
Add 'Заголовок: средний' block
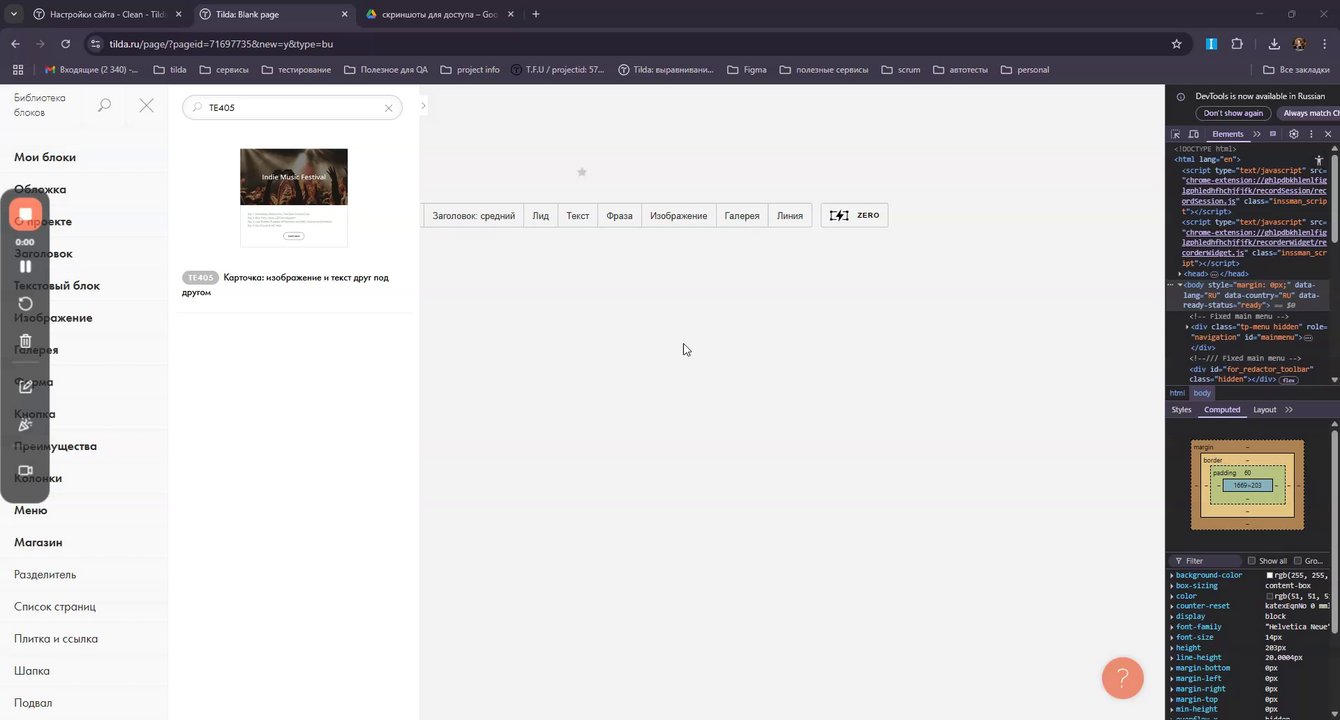coord(473,215)
